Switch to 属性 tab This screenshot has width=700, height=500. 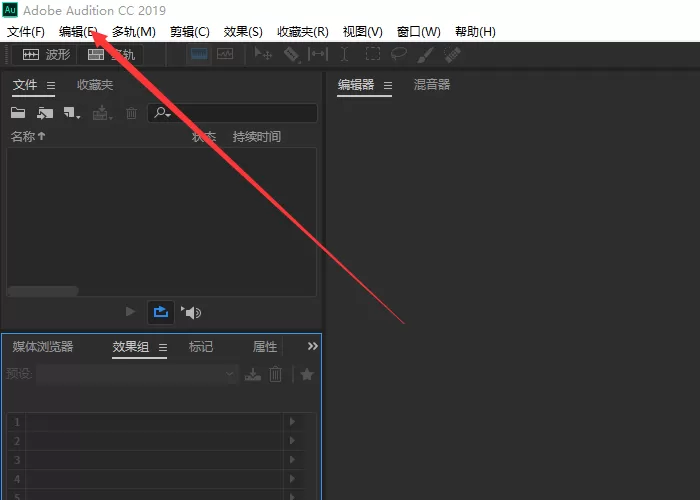click(265, 346)
